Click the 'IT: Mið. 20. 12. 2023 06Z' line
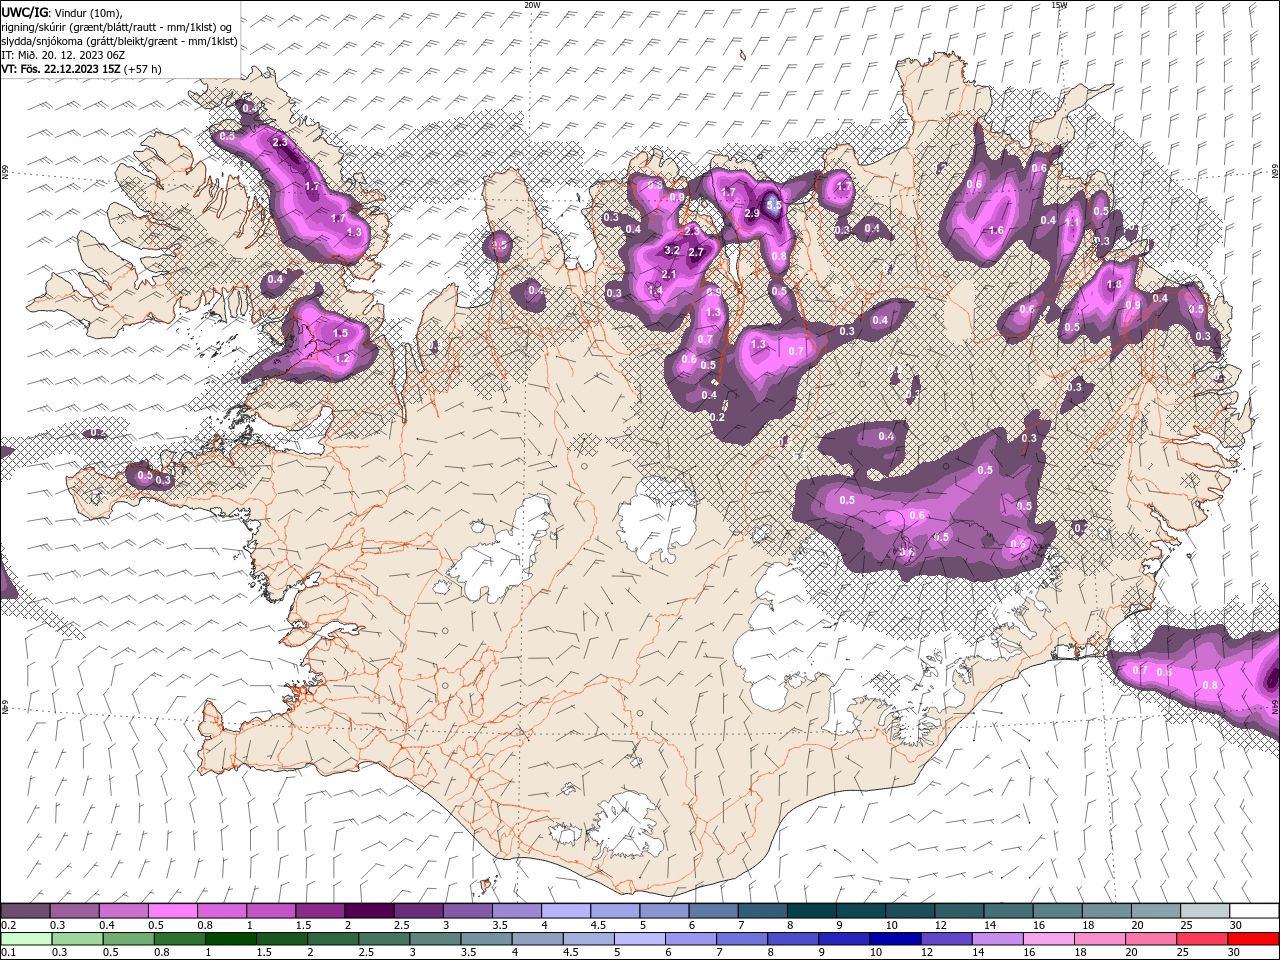The width and height of the screenshot is (1280, 960). pyautogui.click(x=65, y=55)
